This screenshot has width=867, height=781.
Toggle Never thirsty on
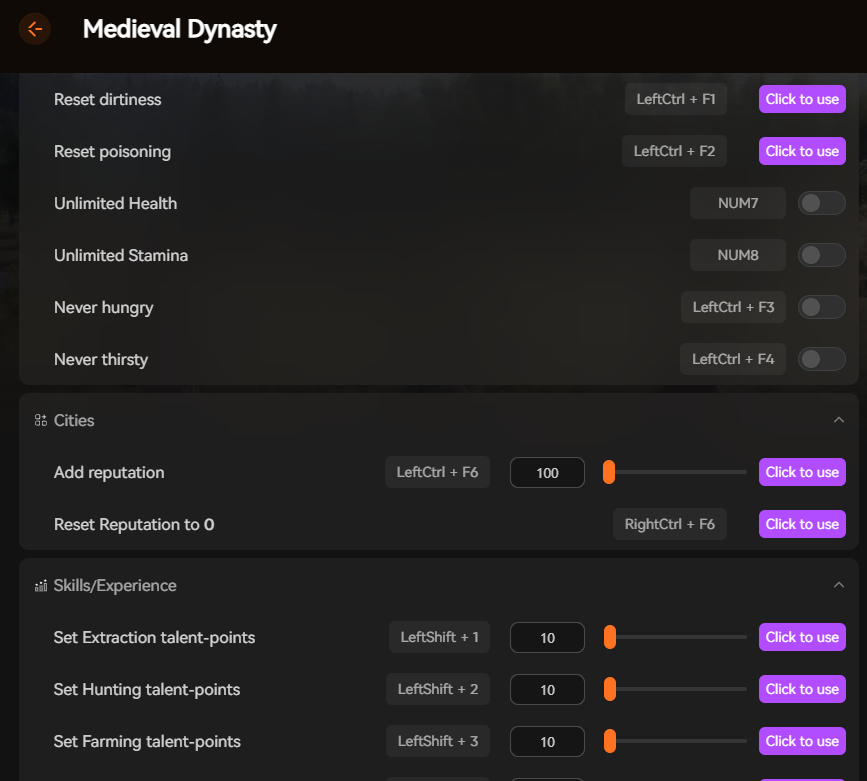(821, 358)
